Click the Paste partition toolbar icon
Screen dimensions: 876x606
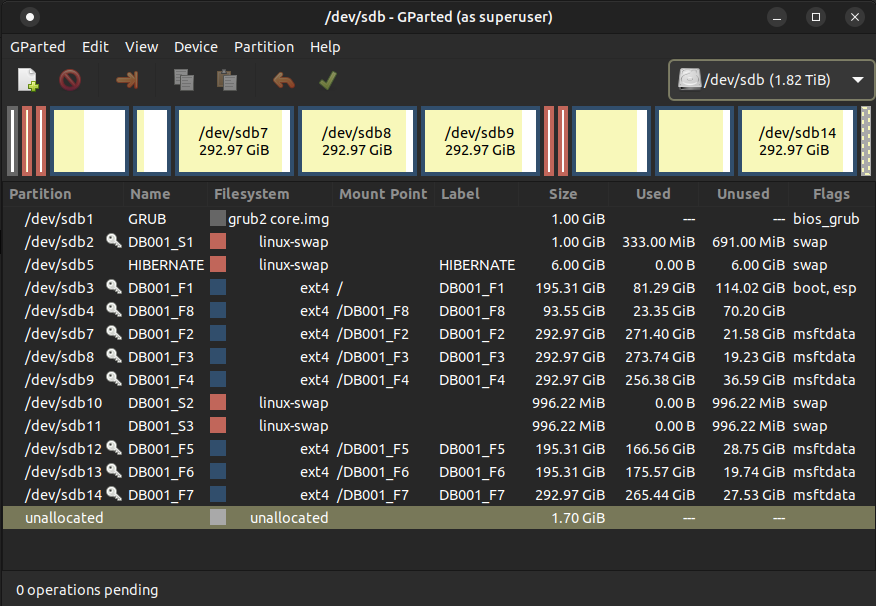click(x=227, y=80)
